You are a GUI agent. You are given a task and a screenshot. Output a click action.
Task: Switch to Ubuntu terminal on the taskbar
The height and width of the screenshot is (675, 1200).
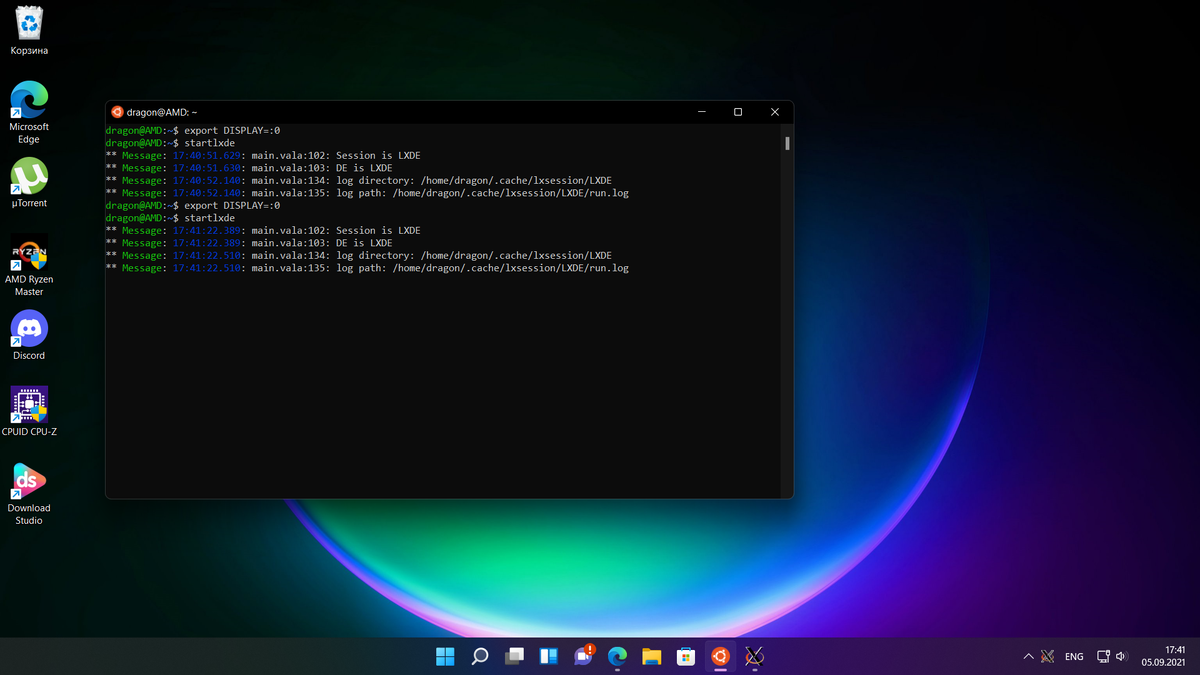[720, 657]
